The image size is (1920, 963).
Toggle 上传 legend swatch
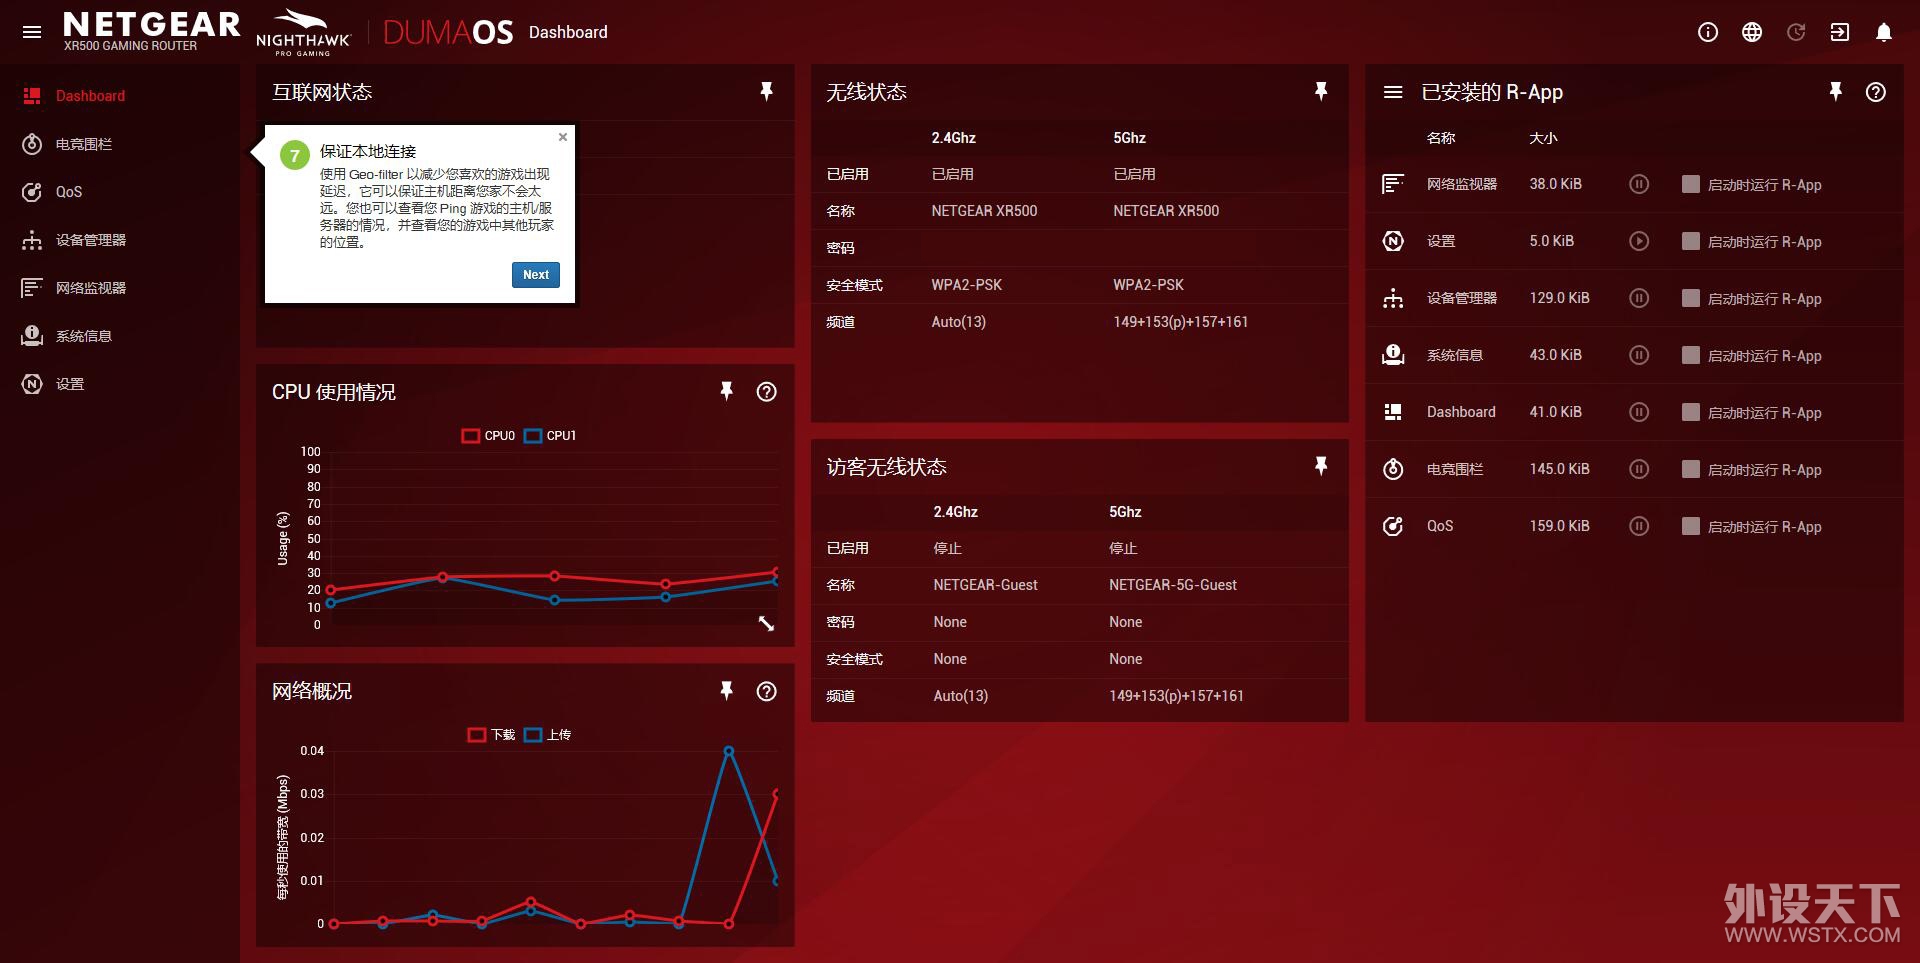[533, 735]
